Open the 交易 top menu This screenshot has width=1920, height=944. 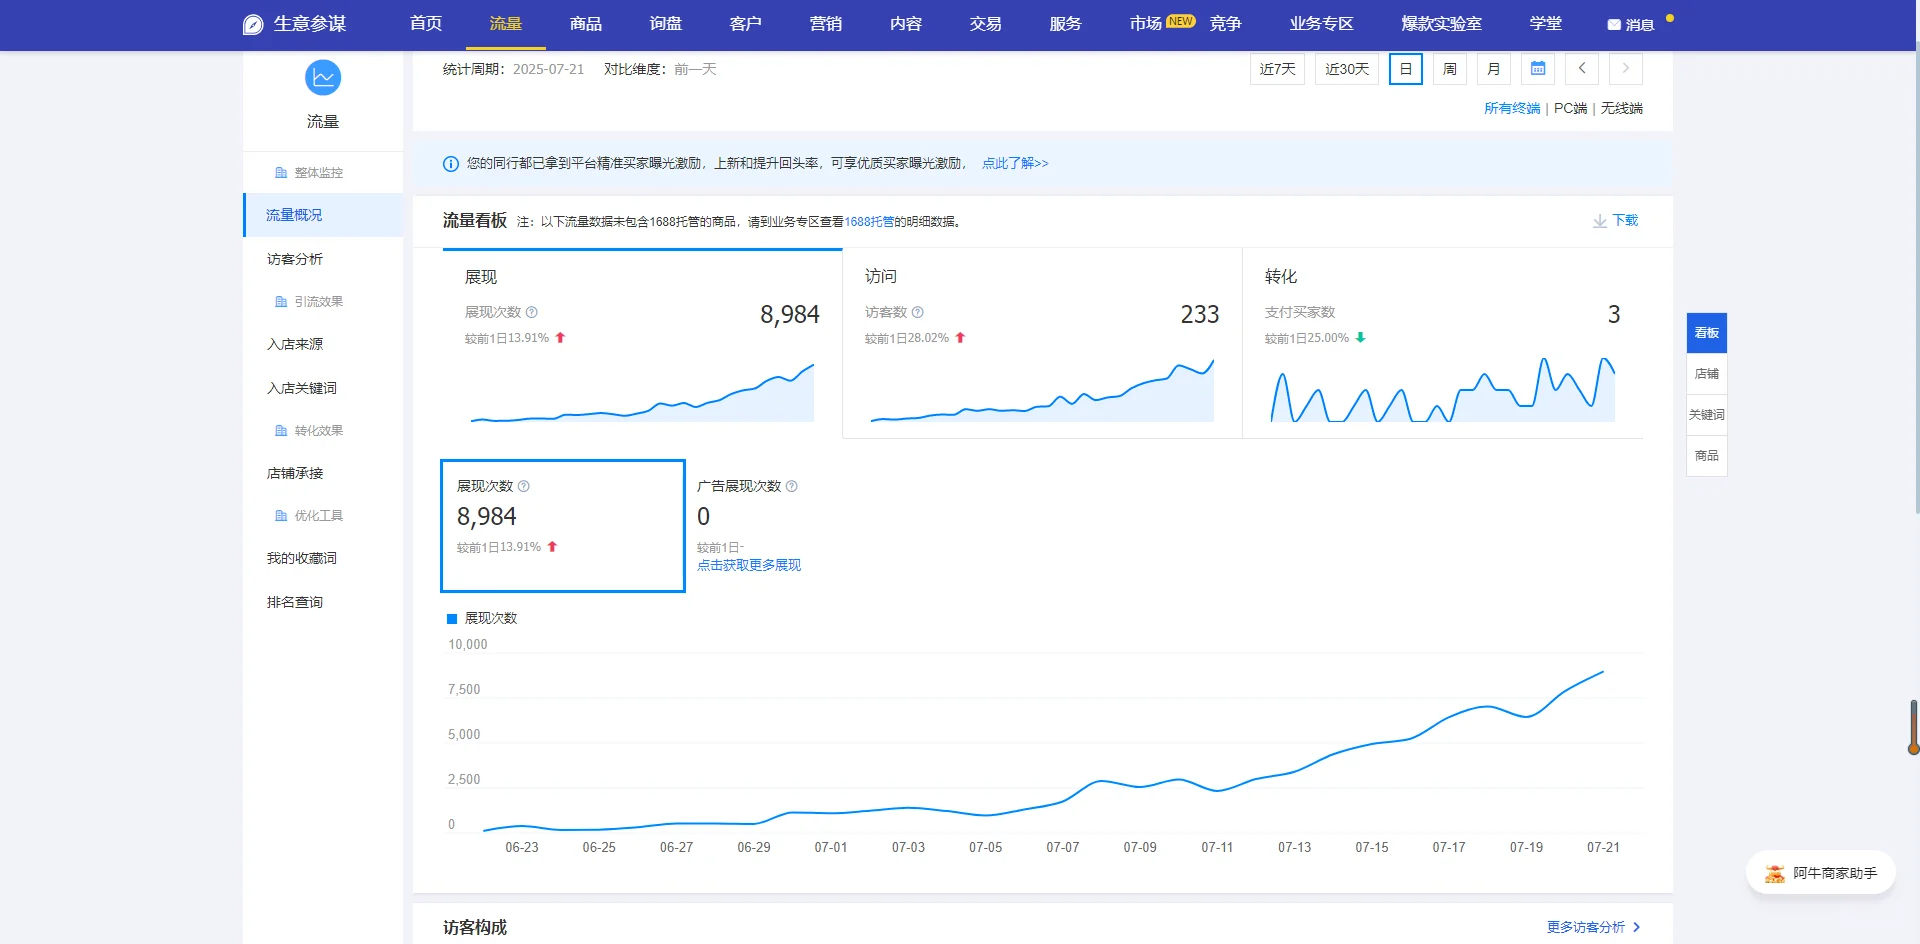pyautogui.click(x=986, y=24)
